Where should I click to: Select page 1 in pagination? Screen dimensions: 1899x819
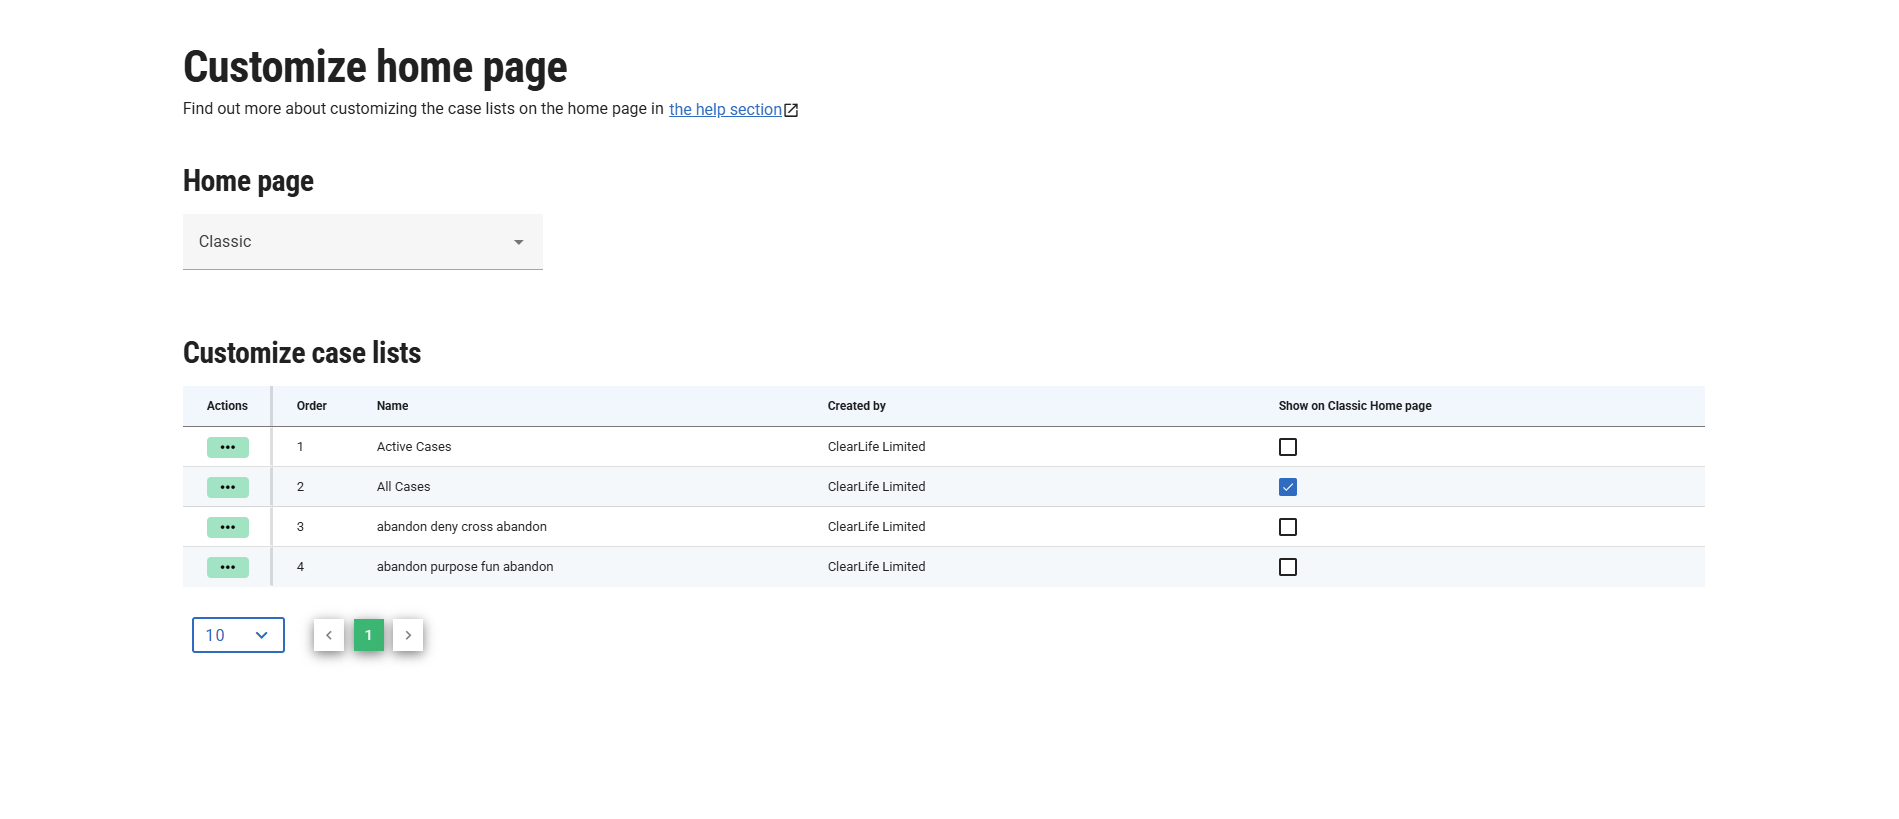pyautogui.click(x=368, y=635)
